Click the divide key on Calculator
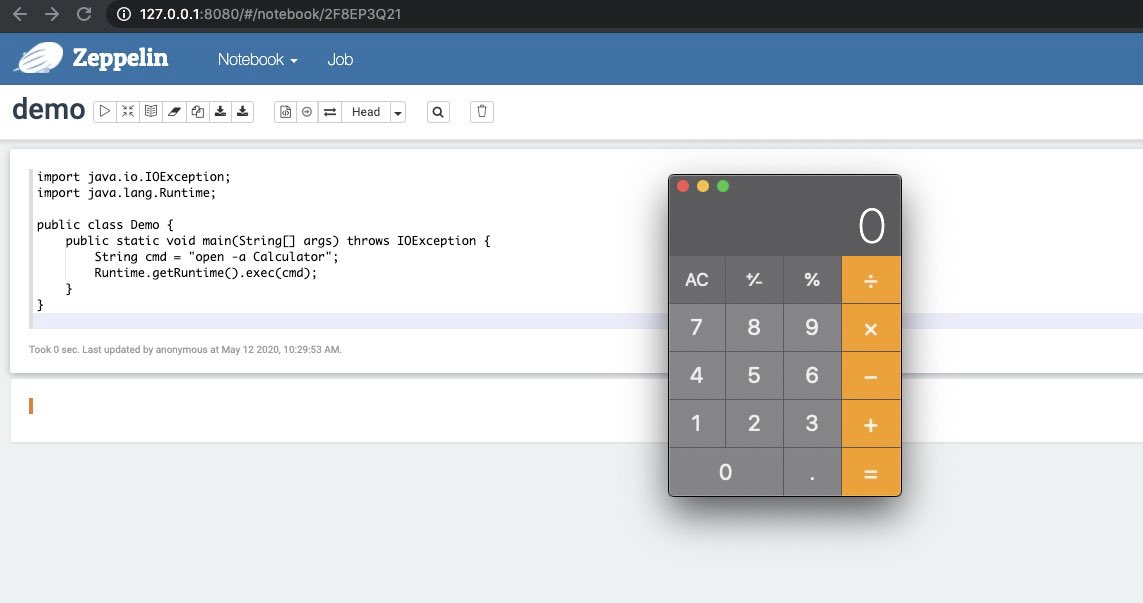 pyautogui.click(x=871, y=279)
